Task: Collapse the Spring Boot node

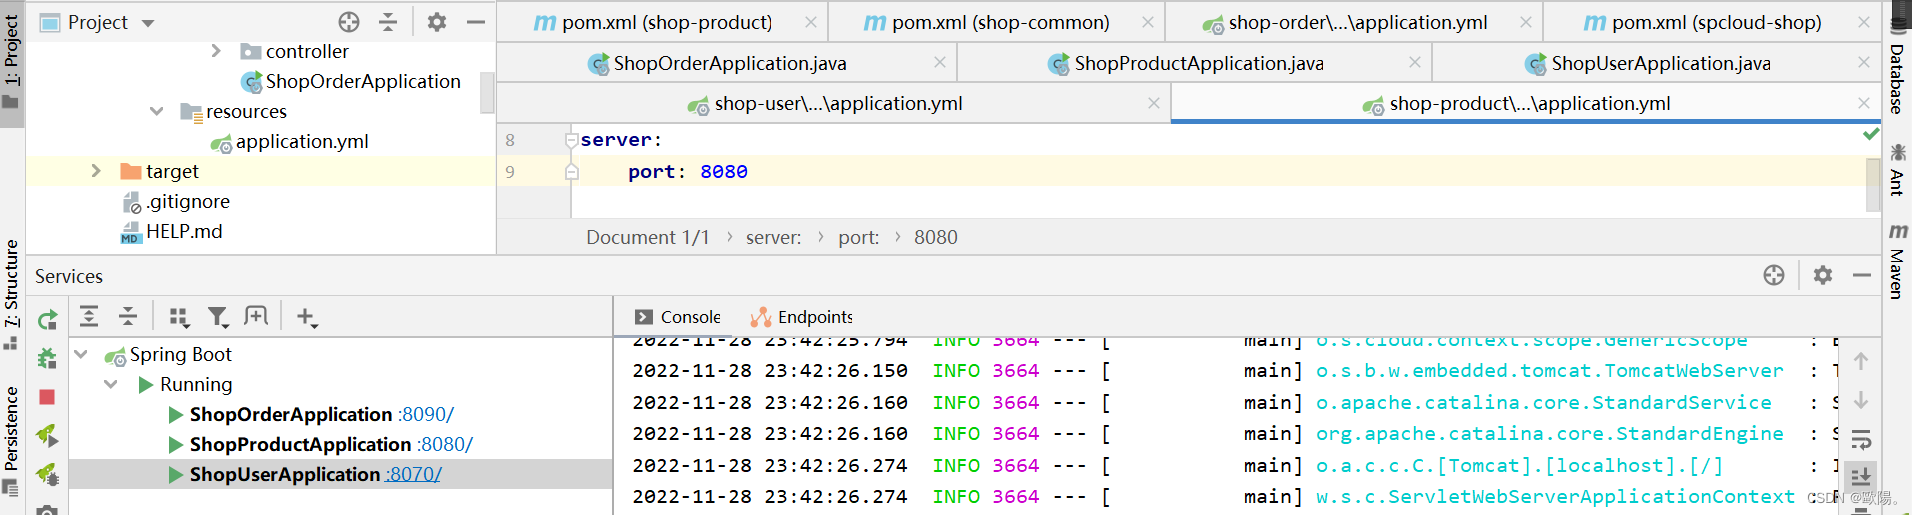Action: click(81, 354)
